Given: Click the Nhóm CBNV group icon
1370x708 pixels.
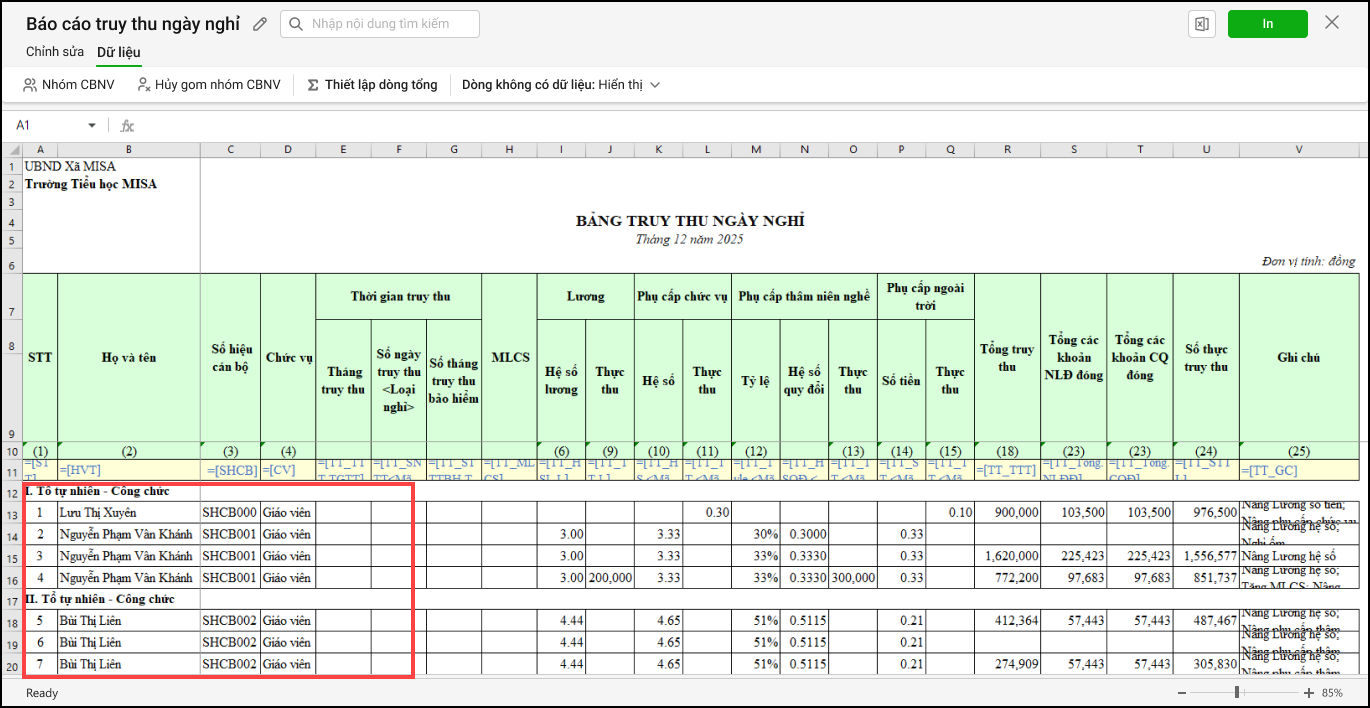Looking at the screenshot, I should [x=30, y=85].
